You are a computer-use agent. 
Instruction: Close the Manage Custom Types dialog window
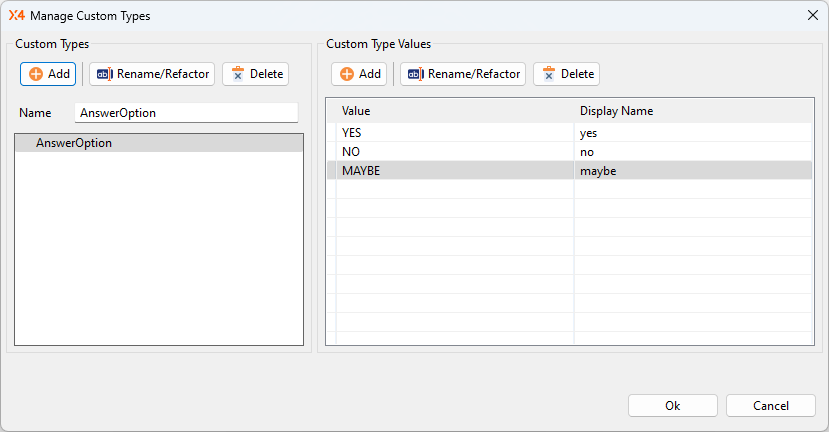[x=812, y=16]
